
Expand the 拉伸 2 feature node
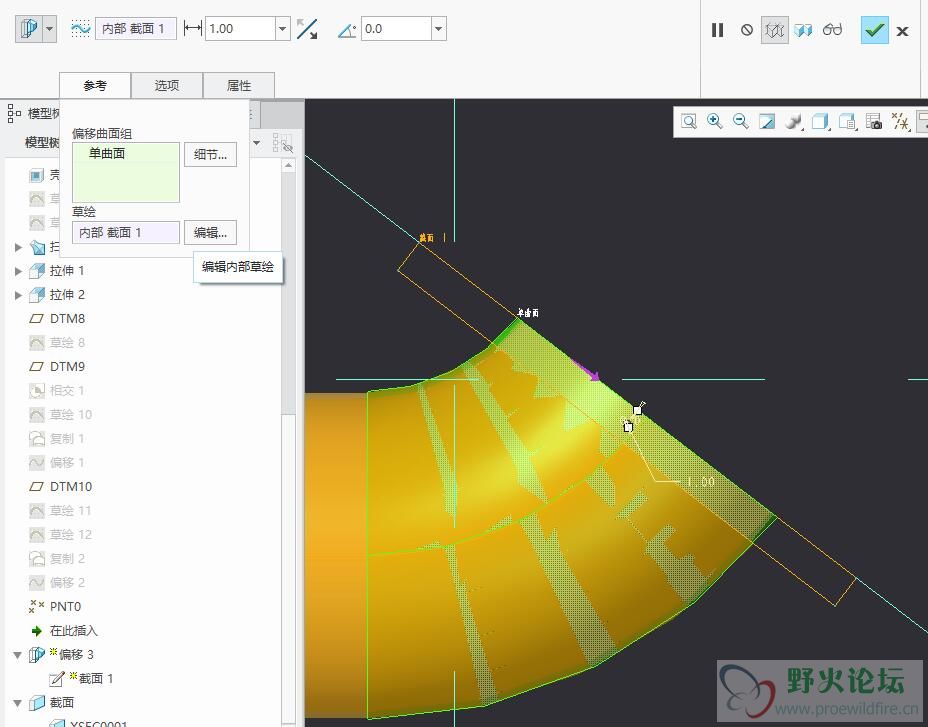(x=18, y=295)
